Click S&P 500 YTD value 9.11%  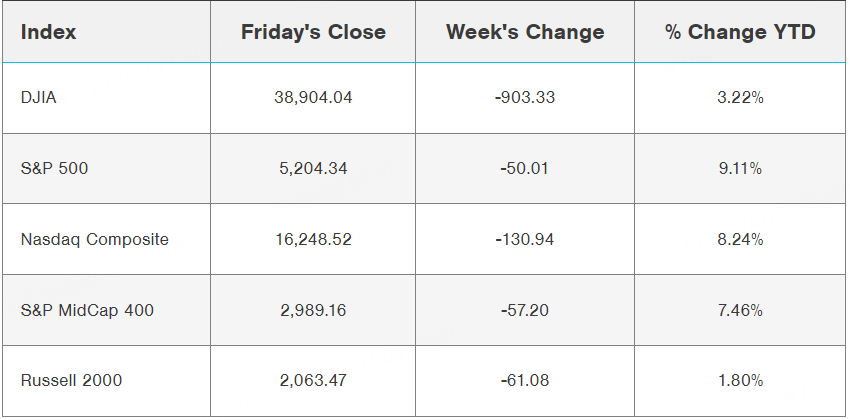pos(740,169)
